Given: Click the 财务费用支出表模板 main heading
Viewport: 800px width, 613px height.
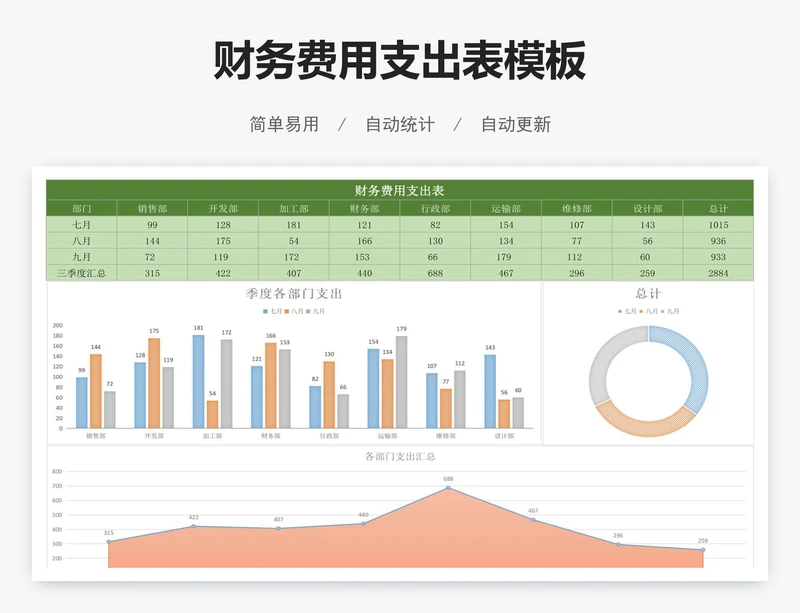Looking at the screenshot, I should tap(399, 60).
